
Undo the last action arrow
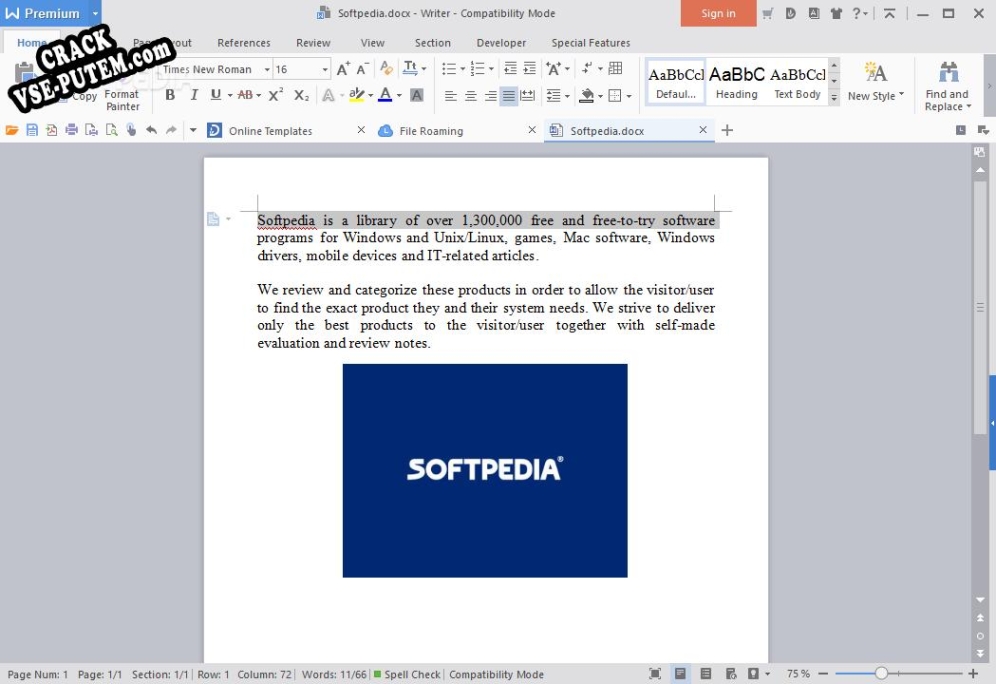151,130
